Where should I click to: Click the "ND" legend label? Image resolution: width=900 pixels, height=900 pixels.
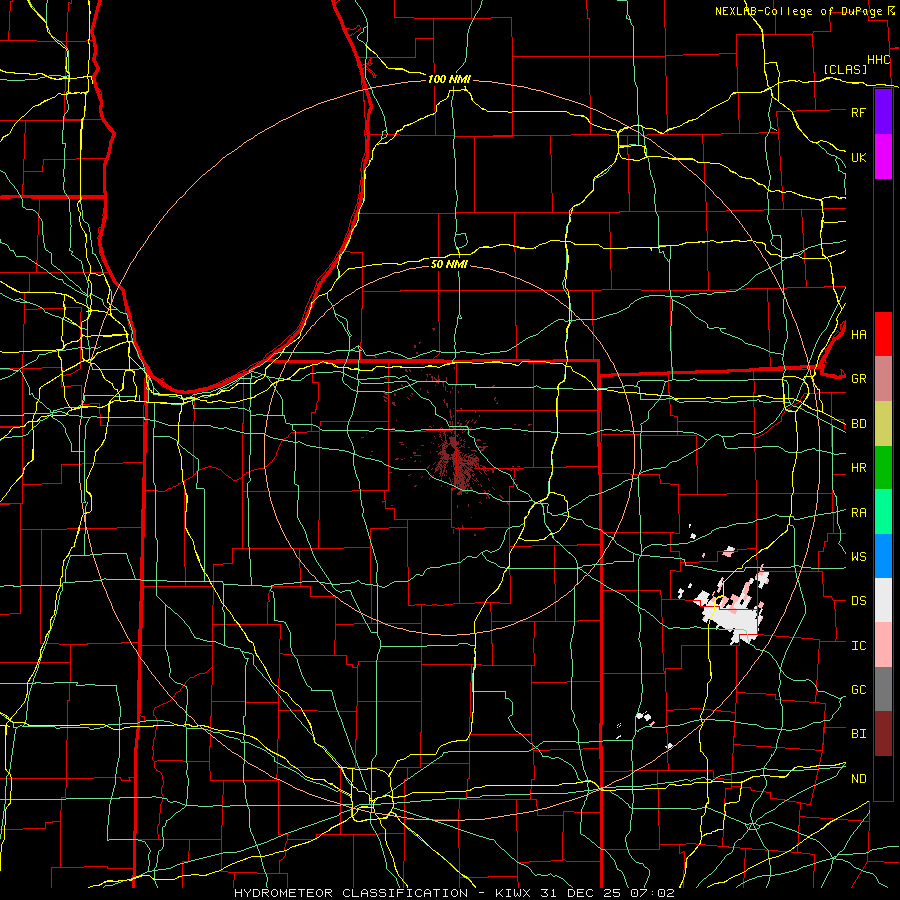(858, 779)
